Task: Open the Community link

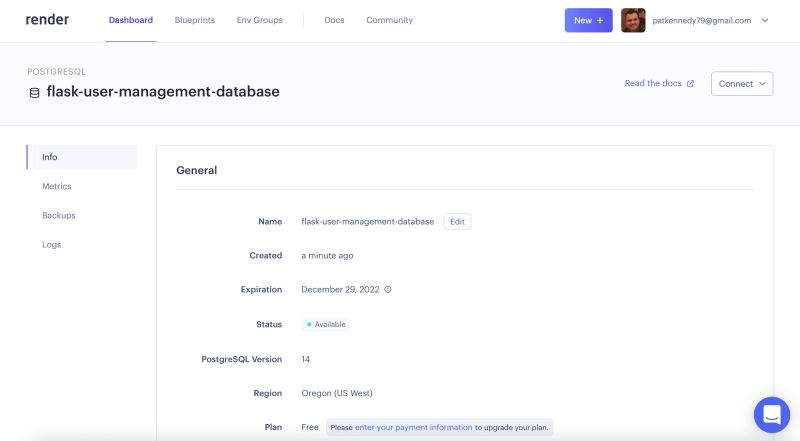Action: point(389,20)
